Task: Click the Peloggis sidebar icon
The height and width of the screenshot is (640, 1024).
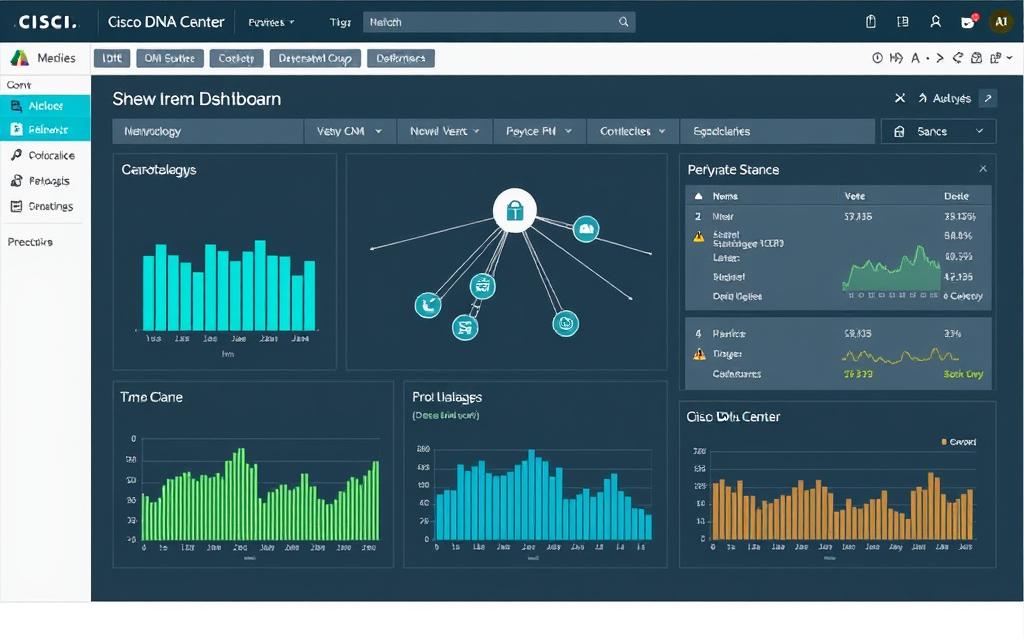Action: point(16,180)
